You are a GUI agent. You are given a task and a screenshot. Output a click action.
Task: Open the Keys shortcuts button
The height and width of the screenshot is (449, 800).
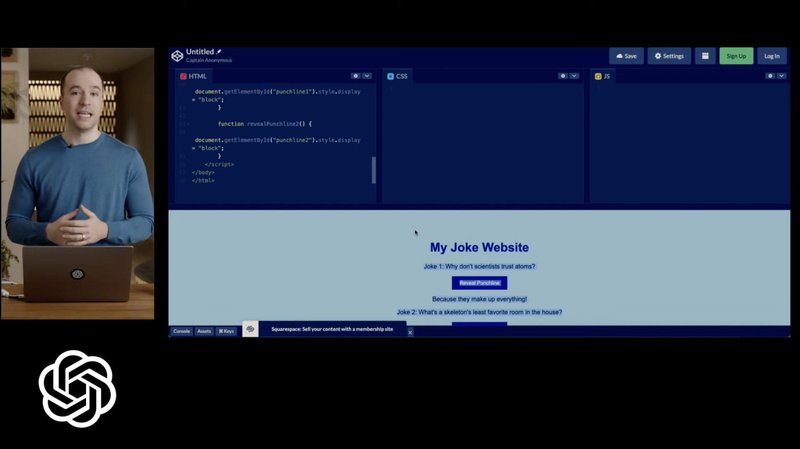(226, 331)
